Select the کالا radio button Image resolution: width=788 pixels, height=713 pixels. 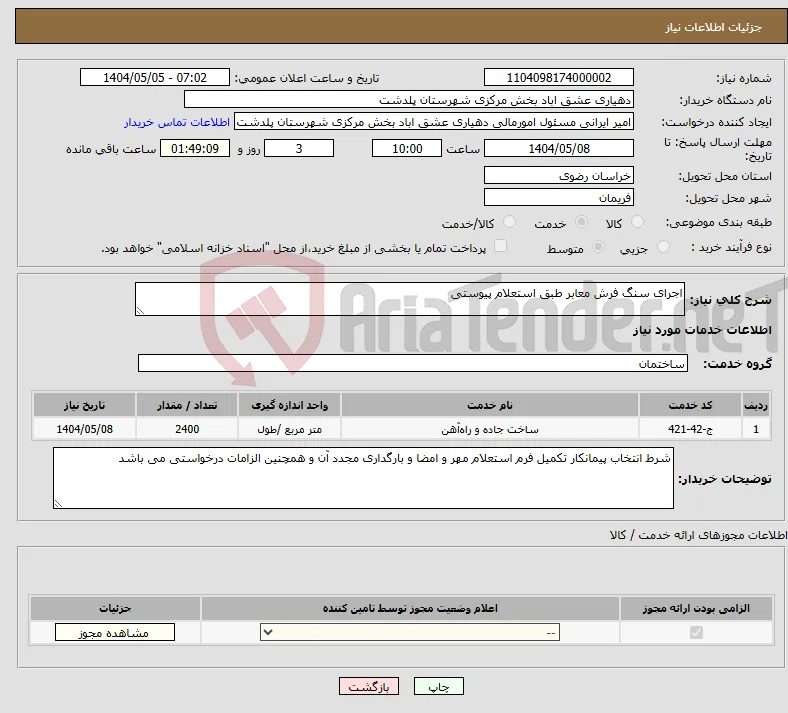pyautogui.click(x=637, y=222)
